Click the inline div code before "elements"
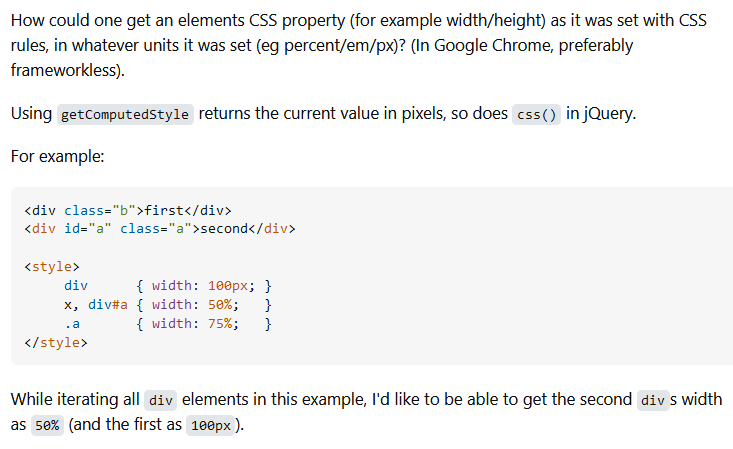733x449 pixels. [161, 401]
